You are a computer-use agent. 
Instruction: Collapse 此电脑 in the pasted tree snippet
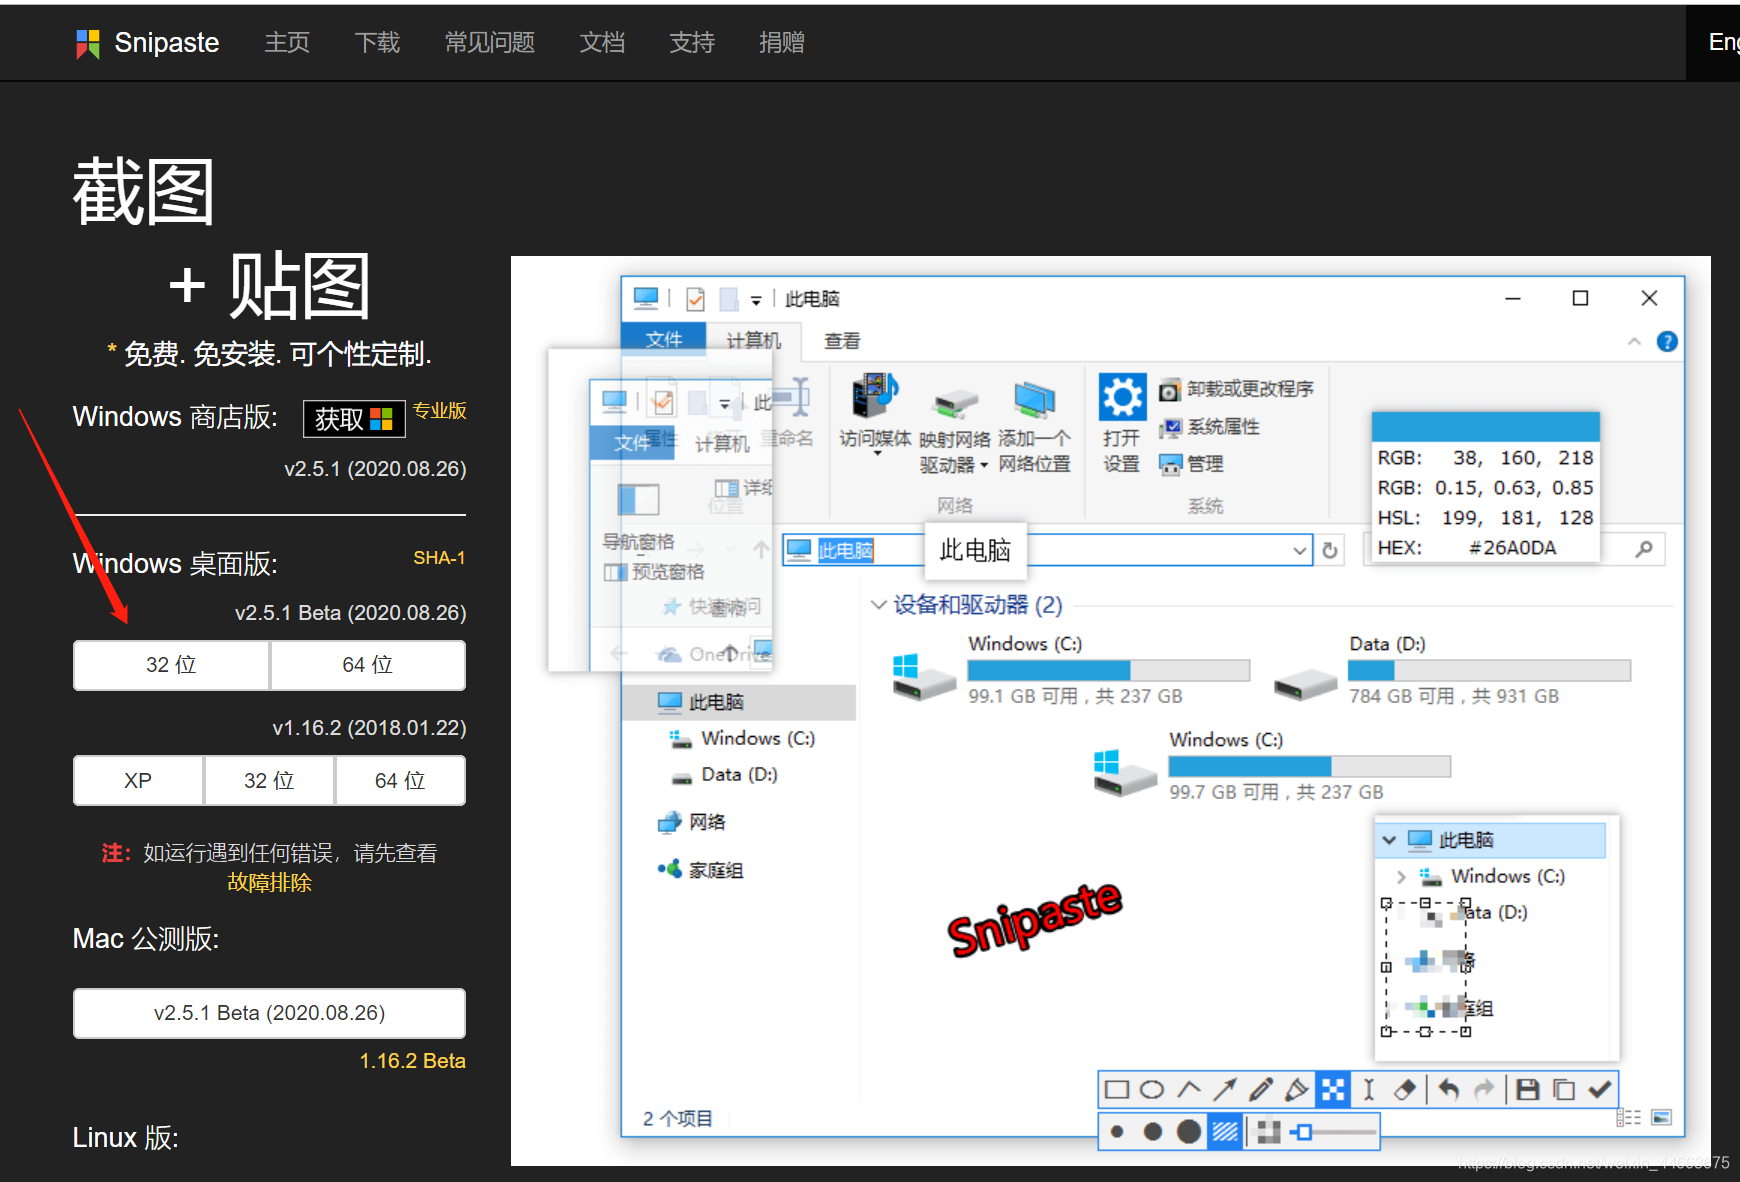click(x=1389, y=840)
